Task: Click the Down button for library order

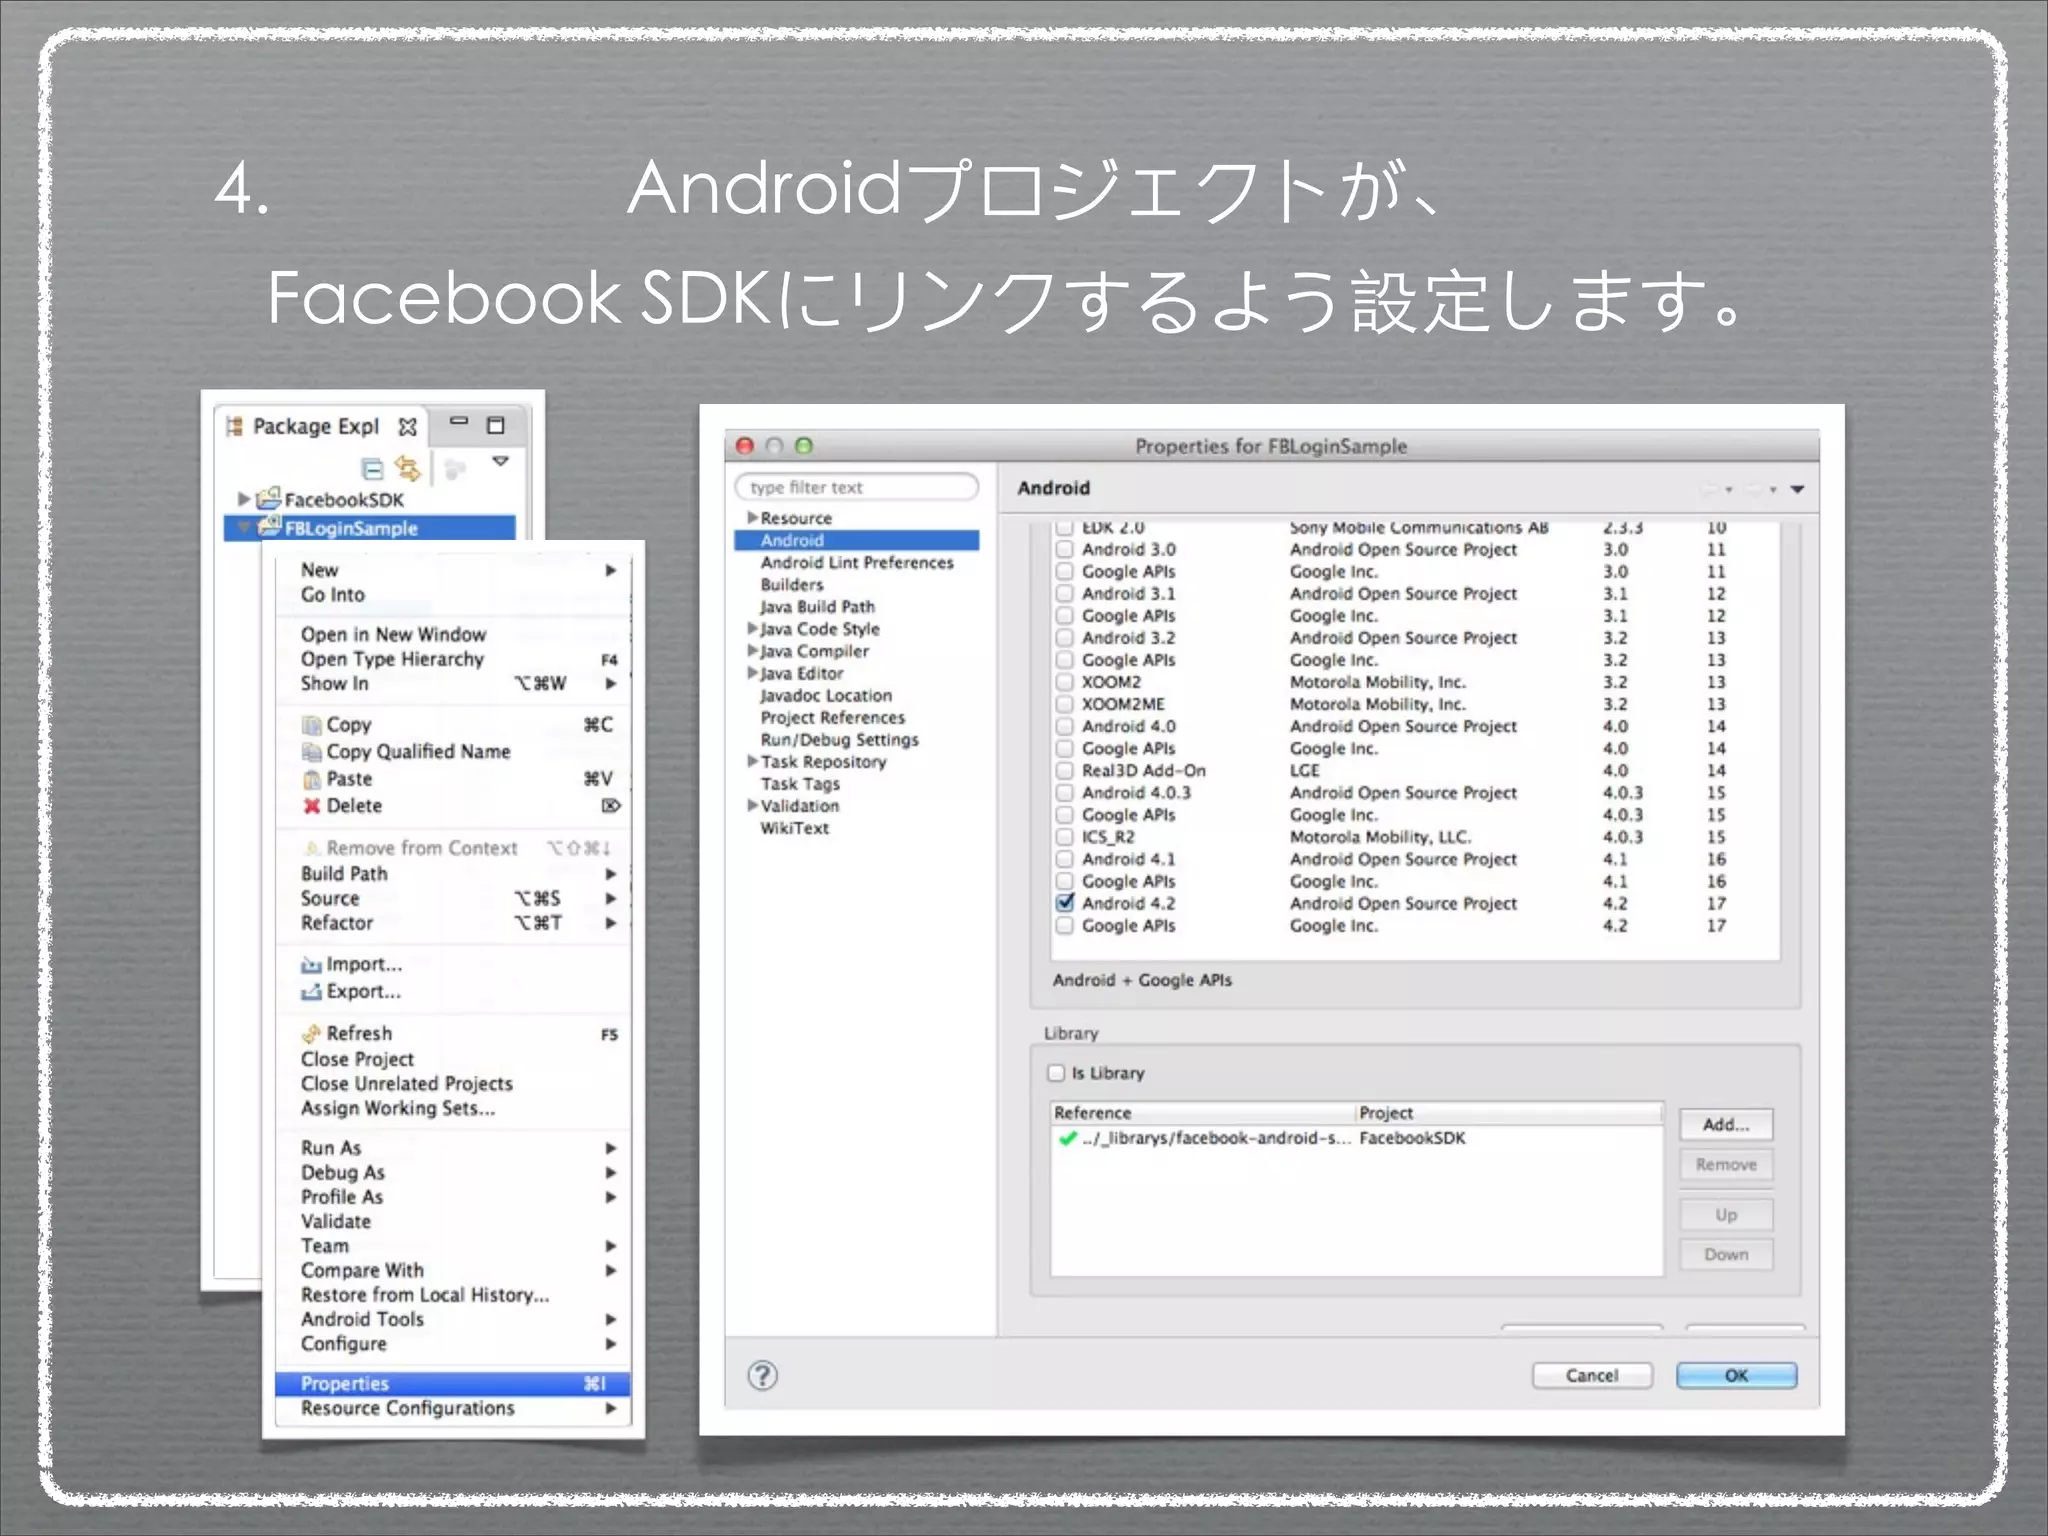Action: point(1726,1255)
